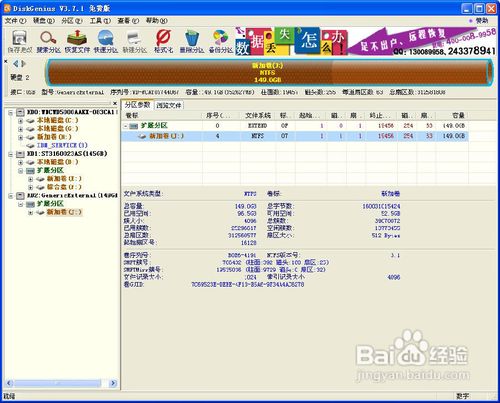500x403 pixels.
Task: Click the data recovery advertisement banner
Action: [x=365, y=41]
